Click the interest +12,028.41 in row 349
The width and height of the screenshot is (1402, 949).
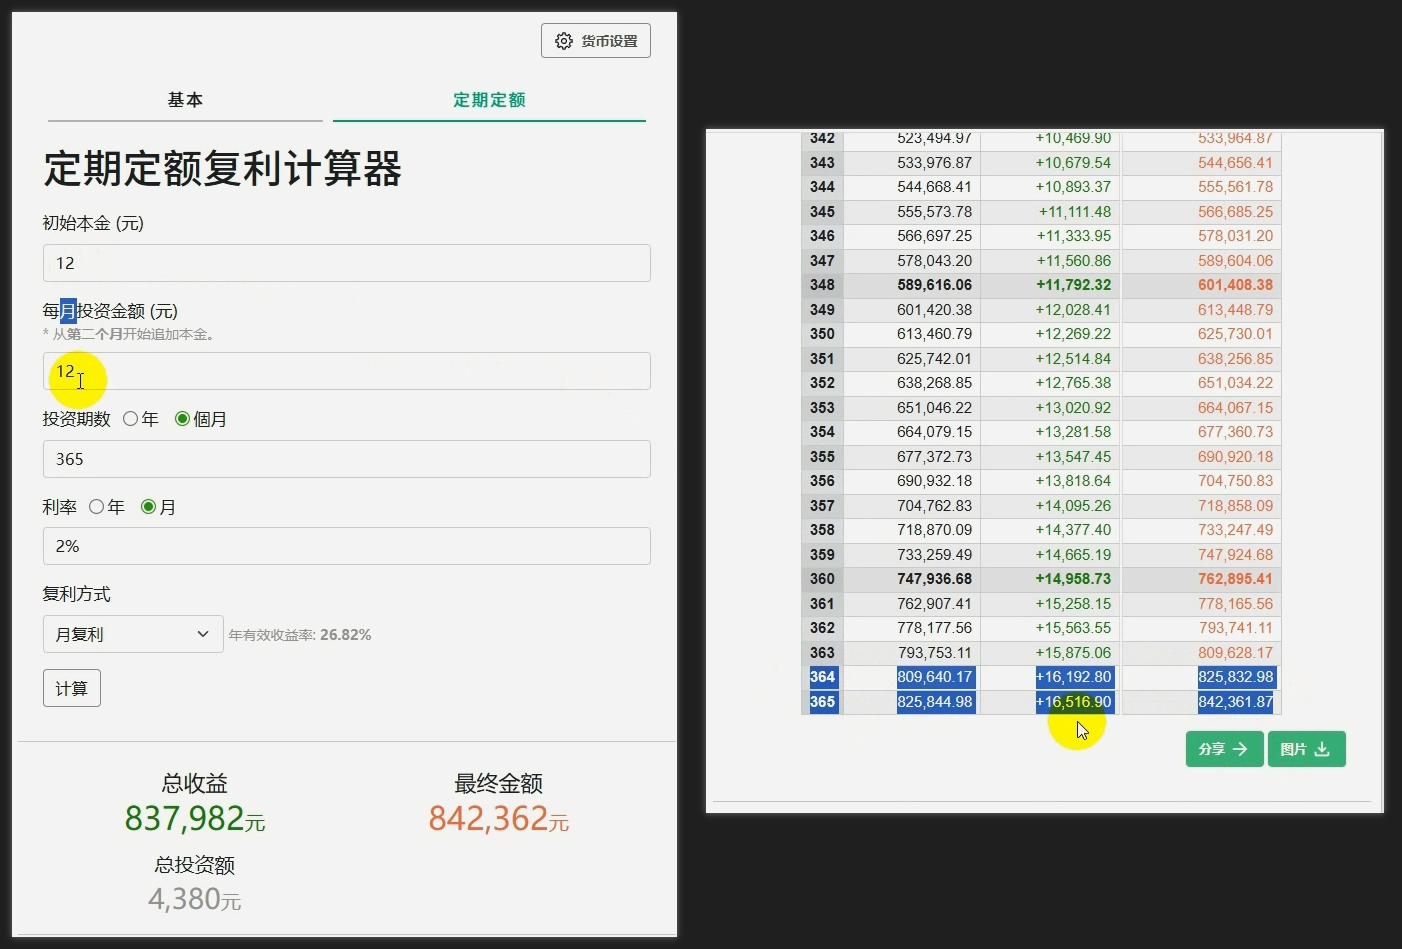[1074, 310]
